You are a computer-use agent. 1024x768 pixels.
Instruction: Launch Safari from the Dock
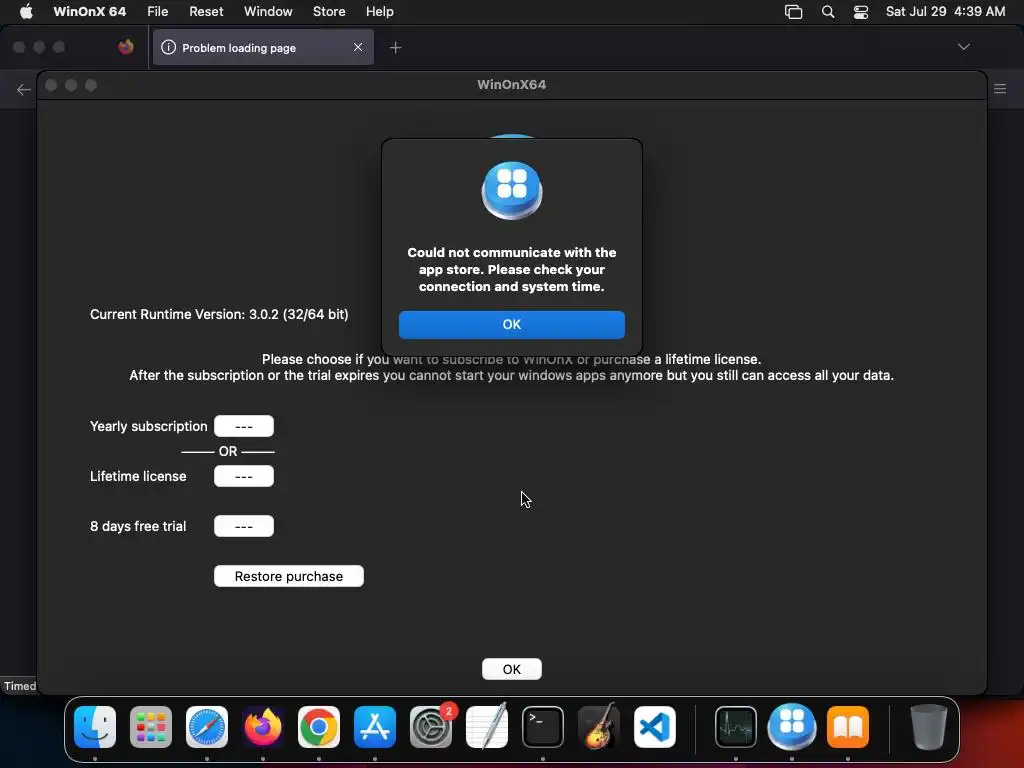tap(207, 726)
